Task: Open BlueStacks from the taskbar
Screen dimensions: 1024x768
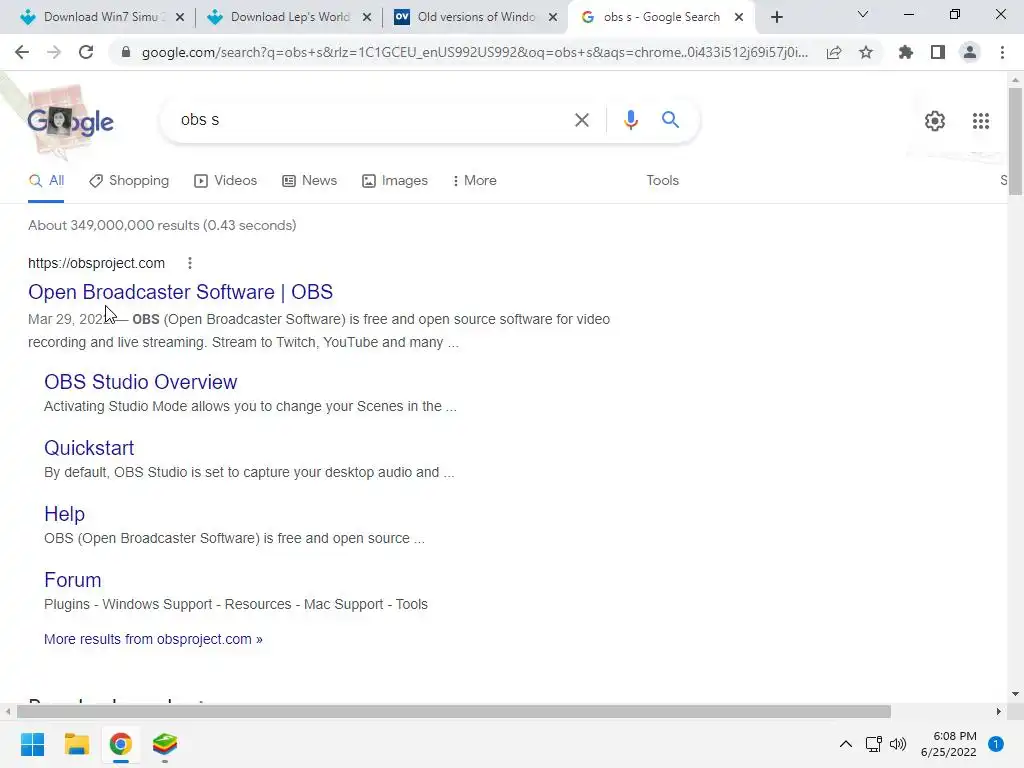Action: pyautogui.click(x=165, y=744)
